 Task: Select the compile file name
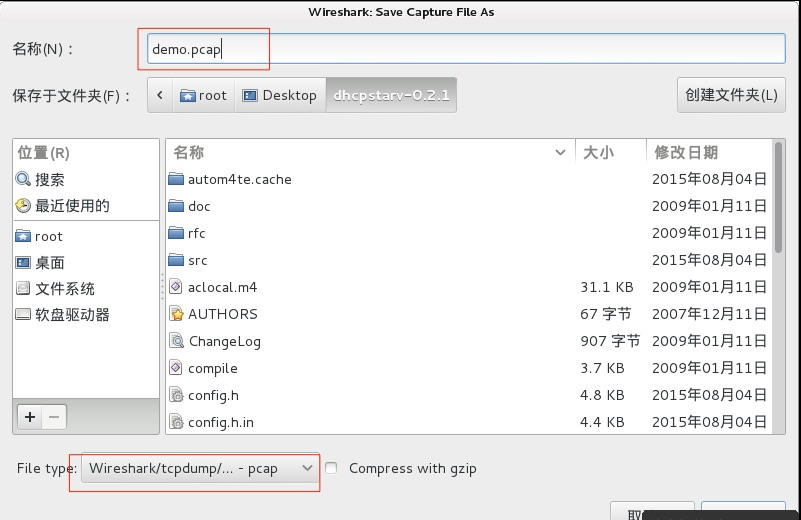click(x=213, y=368)
